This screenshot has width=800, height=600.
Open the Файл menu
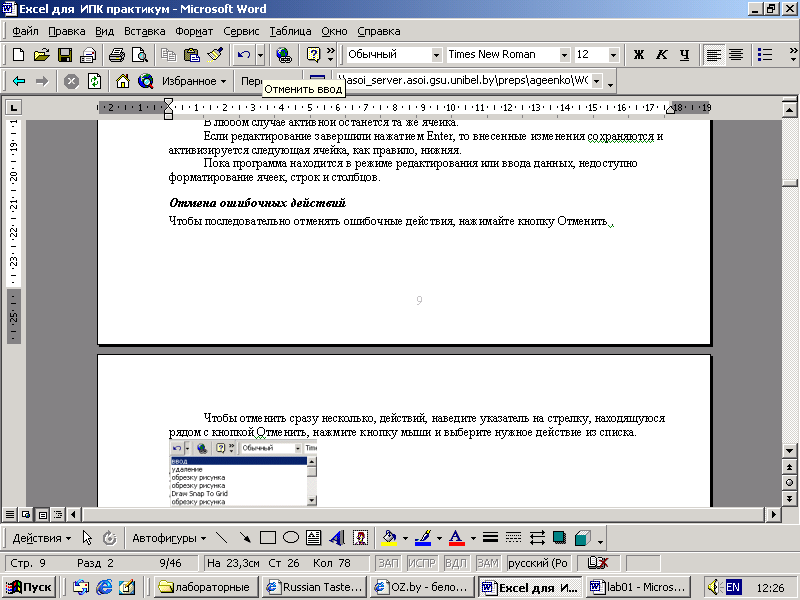[x=25, y=31]
